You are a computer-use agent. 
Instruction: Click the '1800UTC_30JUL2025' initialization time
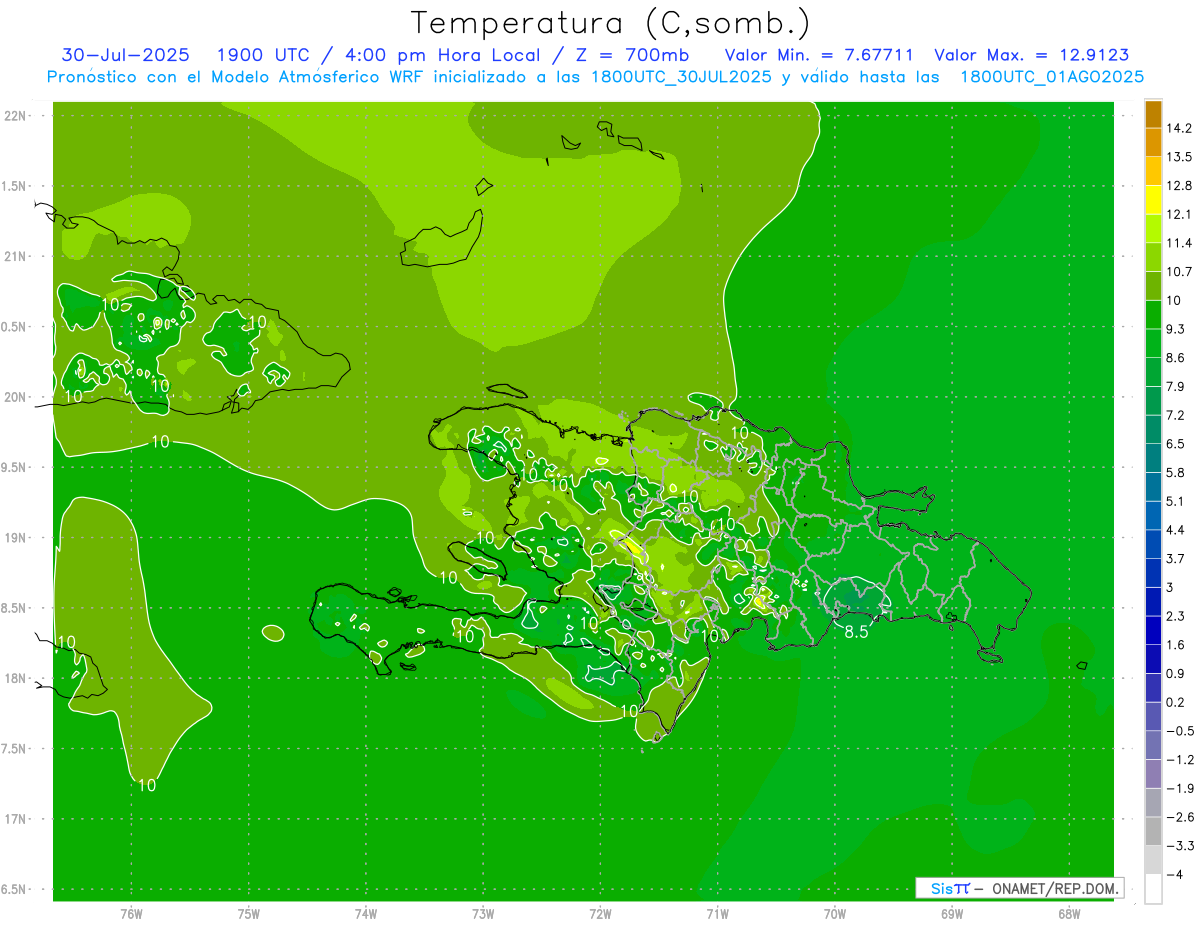(679, 76)
